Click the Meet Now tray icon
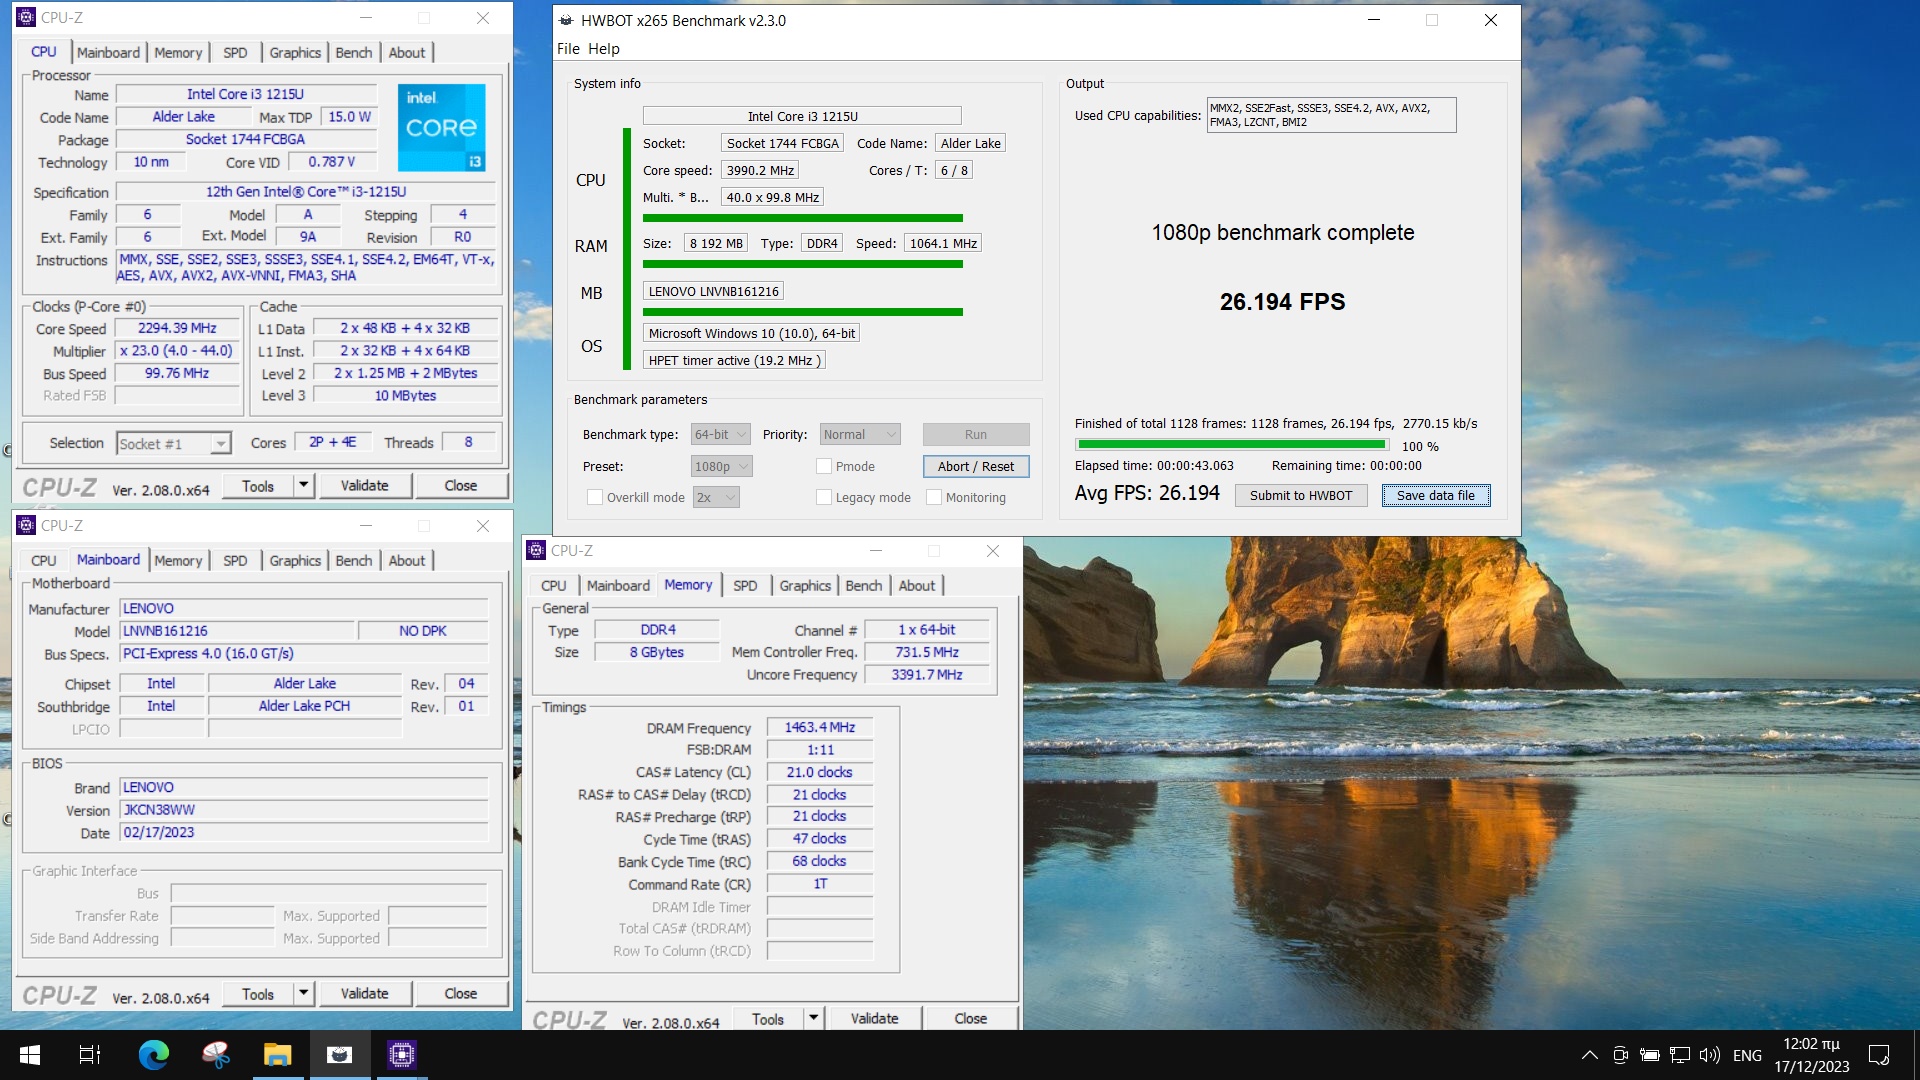The width and height of the screenshot is (1920, 1080). 1620,1055
